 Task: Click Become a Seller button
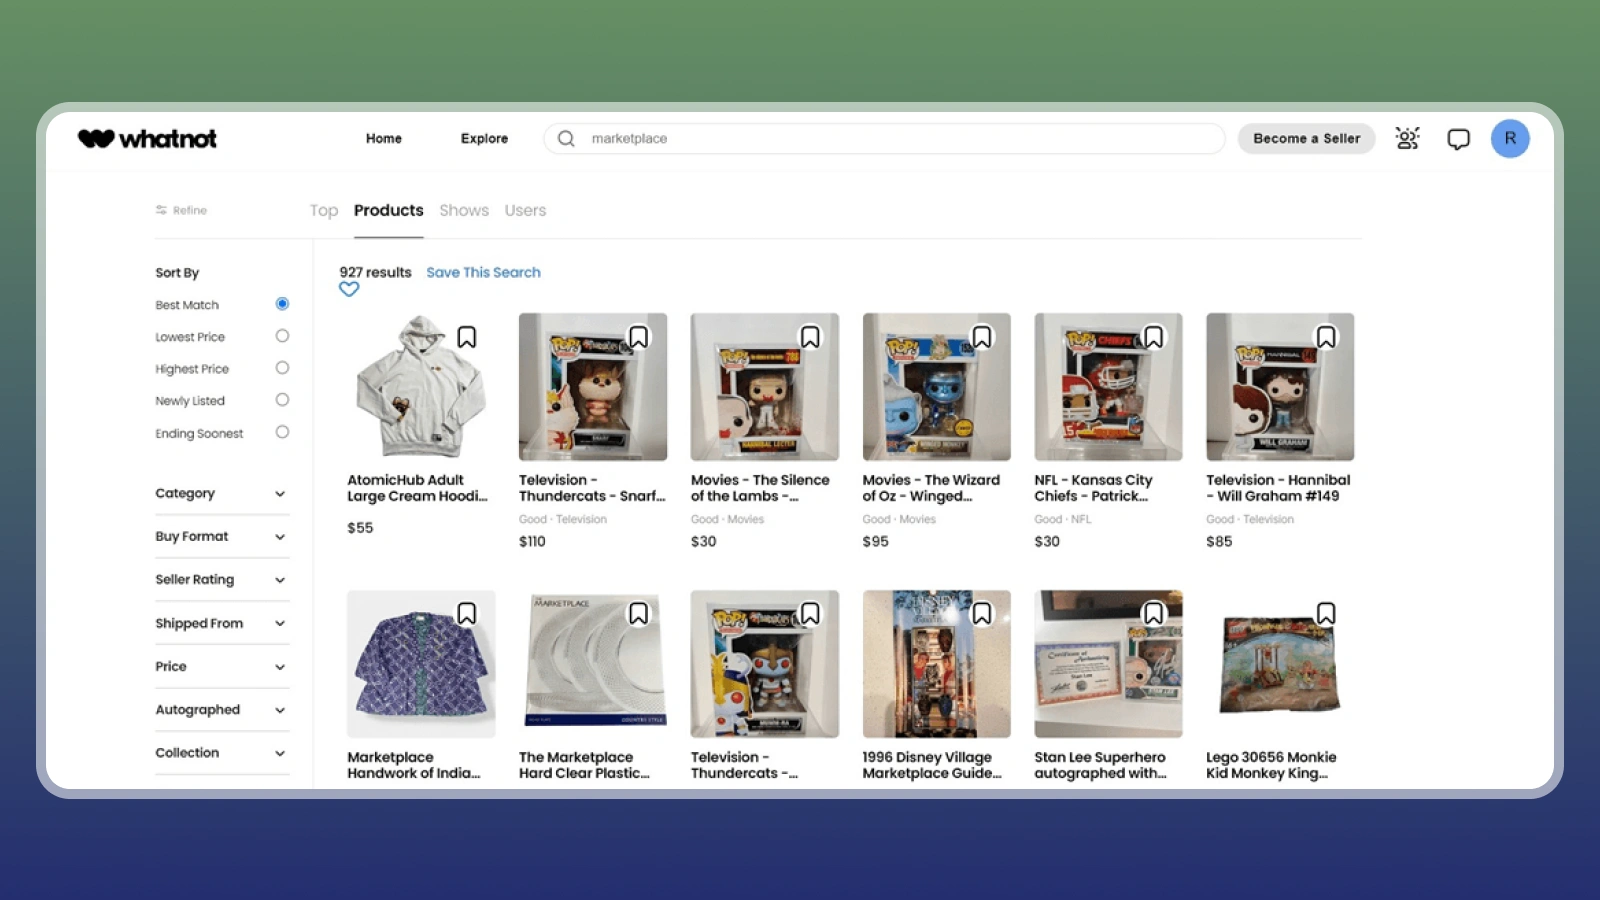click(1307, 138)
